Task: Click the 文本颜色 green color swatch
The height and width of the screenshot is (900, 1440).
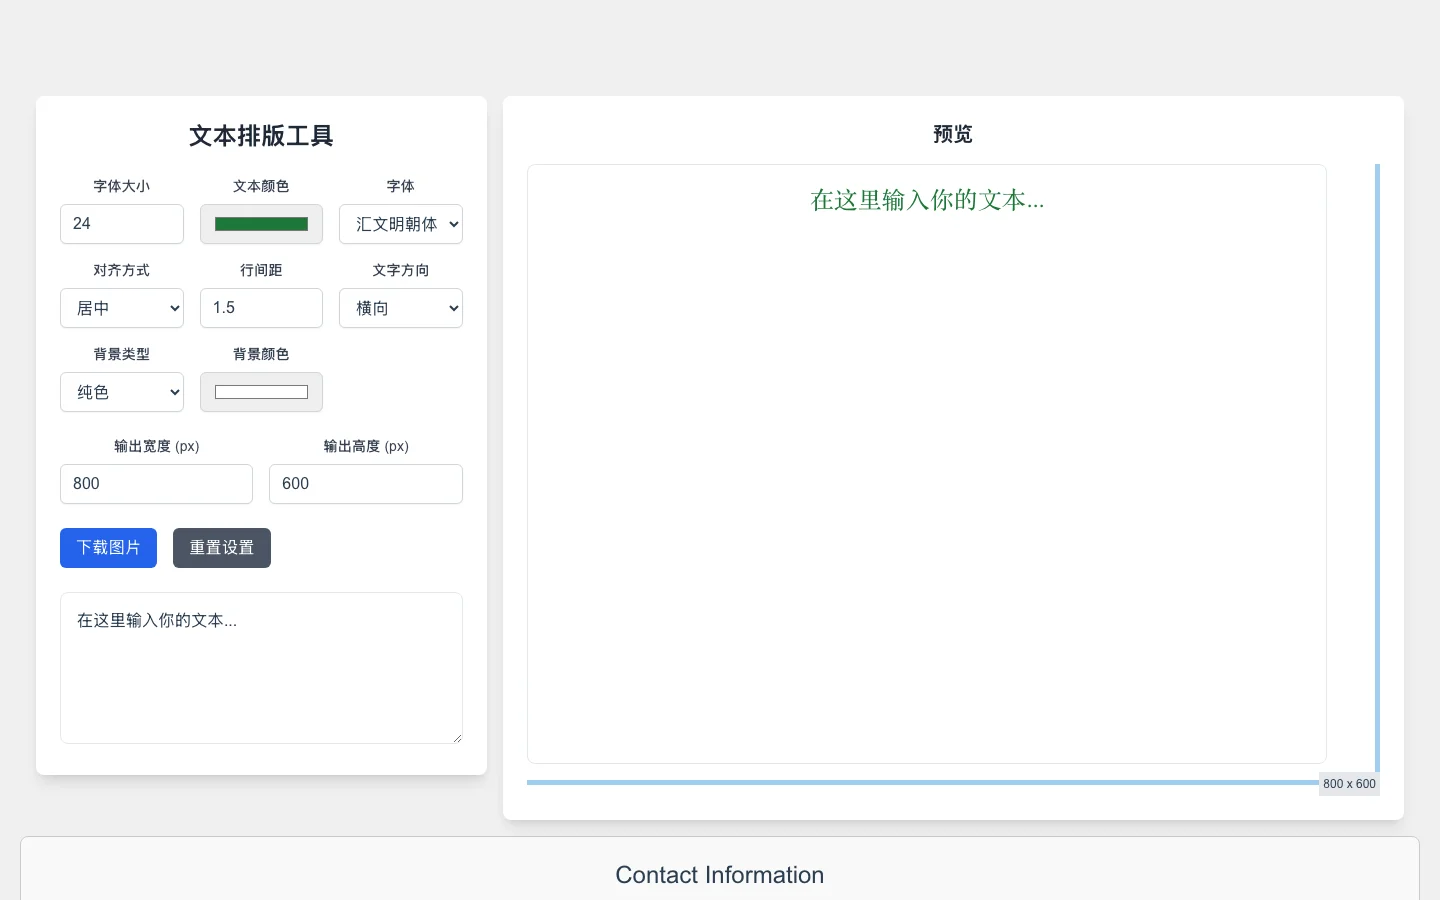Action: pyautogui.click(x=261, y=224)
